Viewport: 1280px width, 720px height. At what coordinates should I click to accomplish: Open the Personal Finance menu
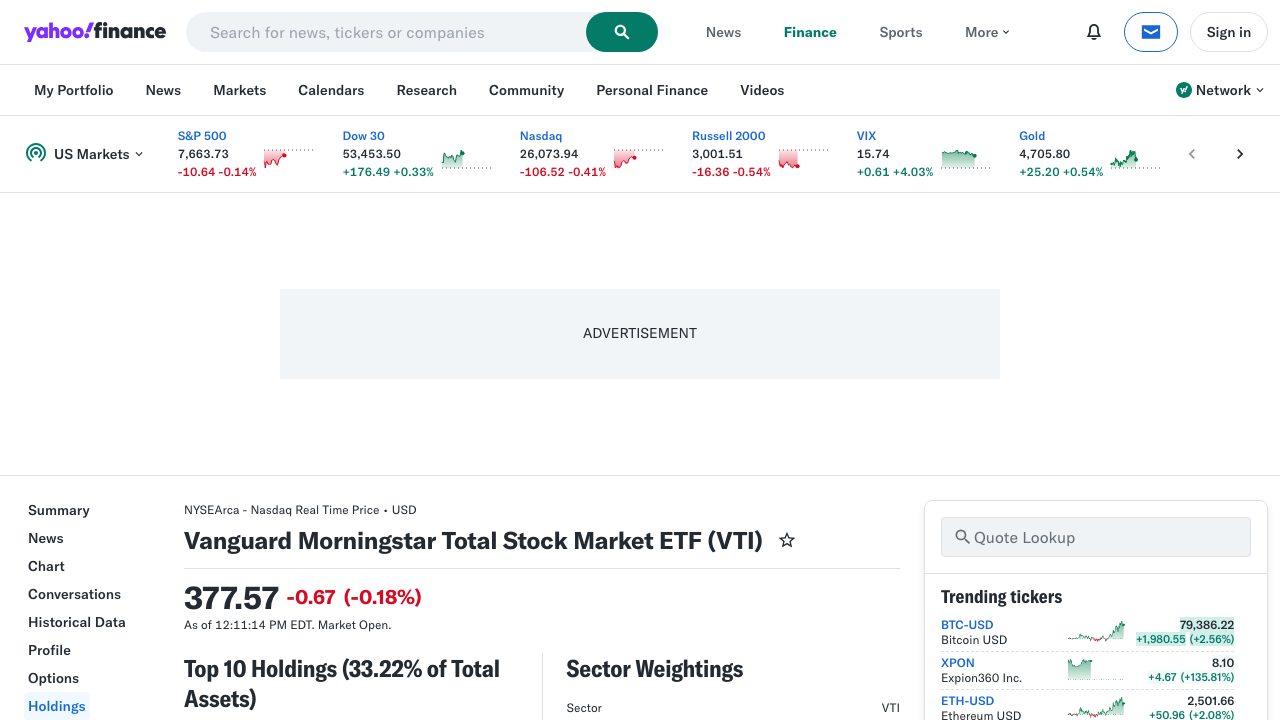pyautogui.click(x=652, y=90)
